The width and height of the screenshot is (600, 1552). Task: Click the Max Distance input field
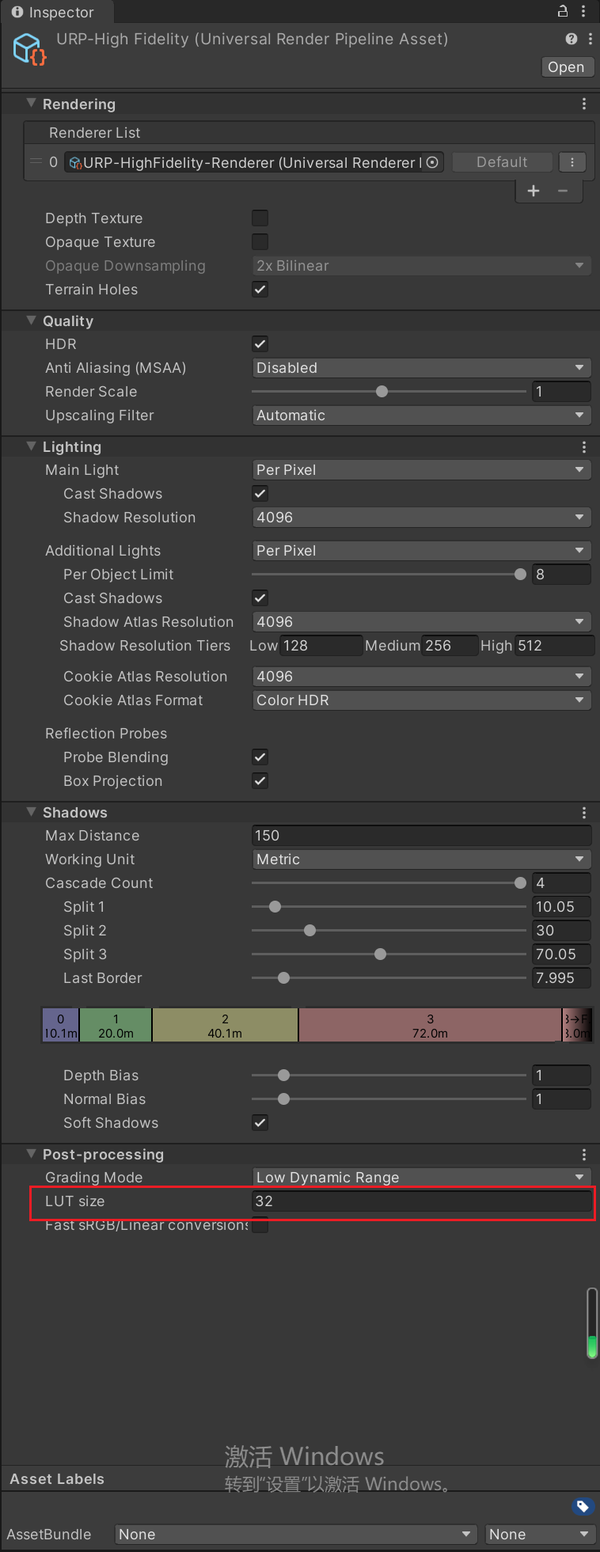tap(420, 836)
